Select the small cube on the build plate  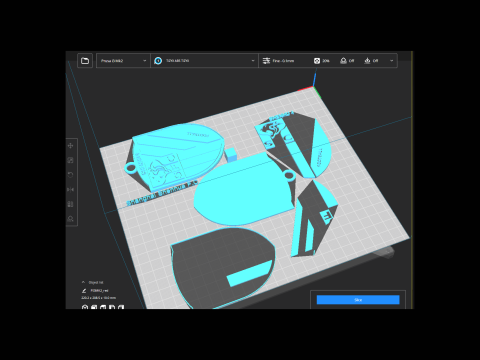click(x=230, y=155)
